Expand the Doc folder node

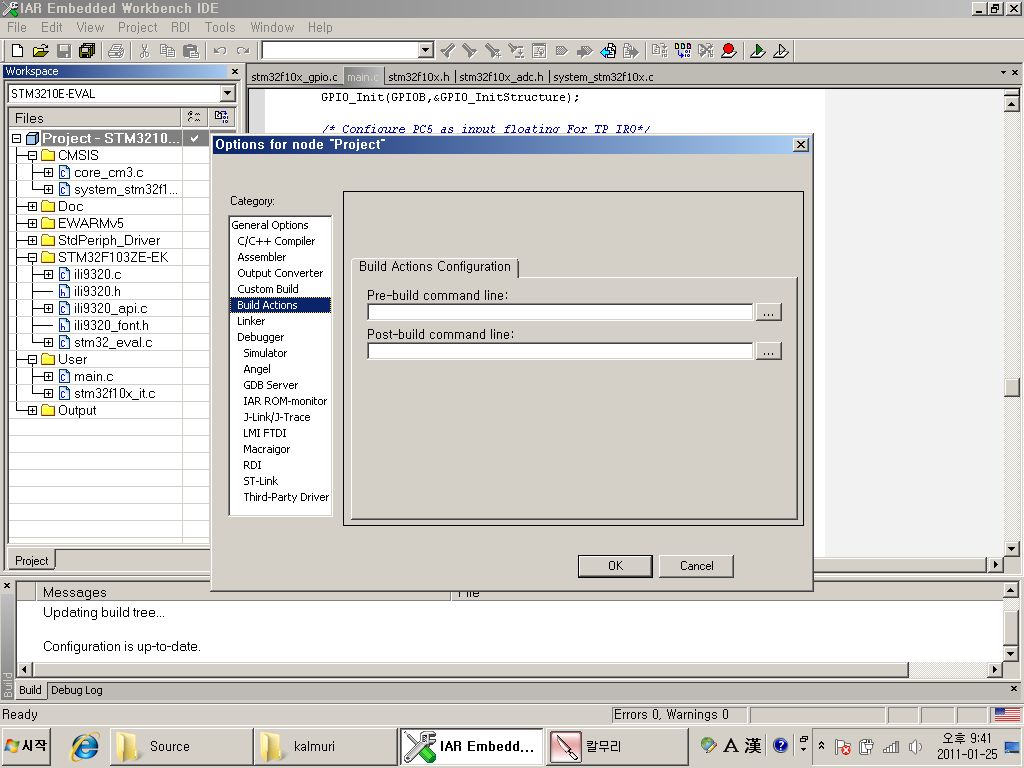[32, 206]
